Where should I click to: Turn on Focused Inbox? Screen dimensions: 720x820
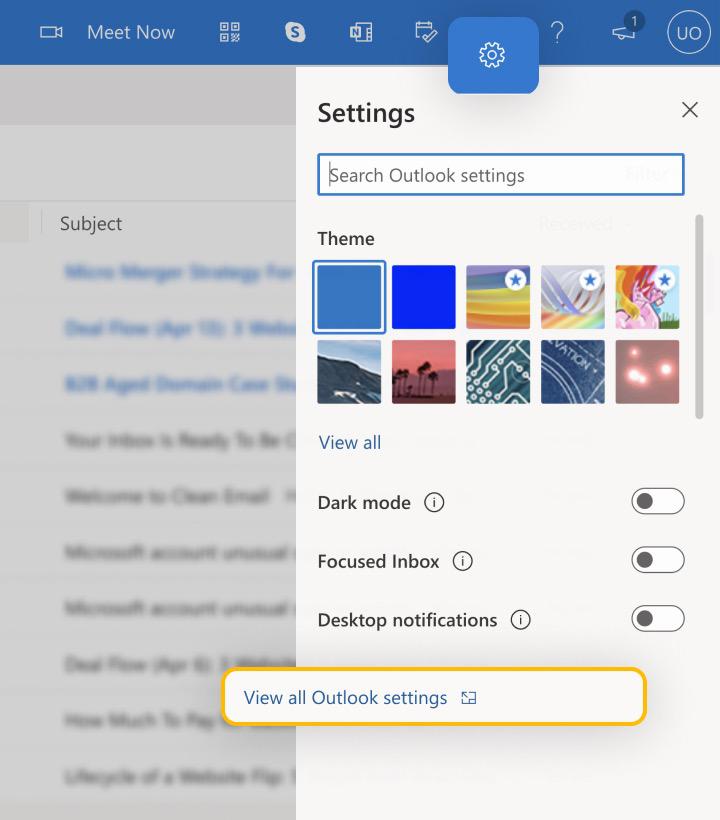click(x=658, y=561)
